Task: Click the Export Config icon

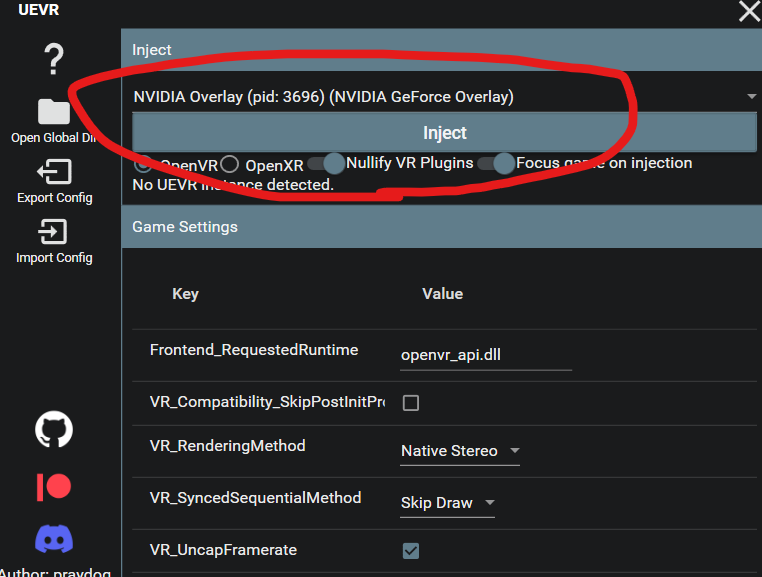Action: (x=54, y=172)
